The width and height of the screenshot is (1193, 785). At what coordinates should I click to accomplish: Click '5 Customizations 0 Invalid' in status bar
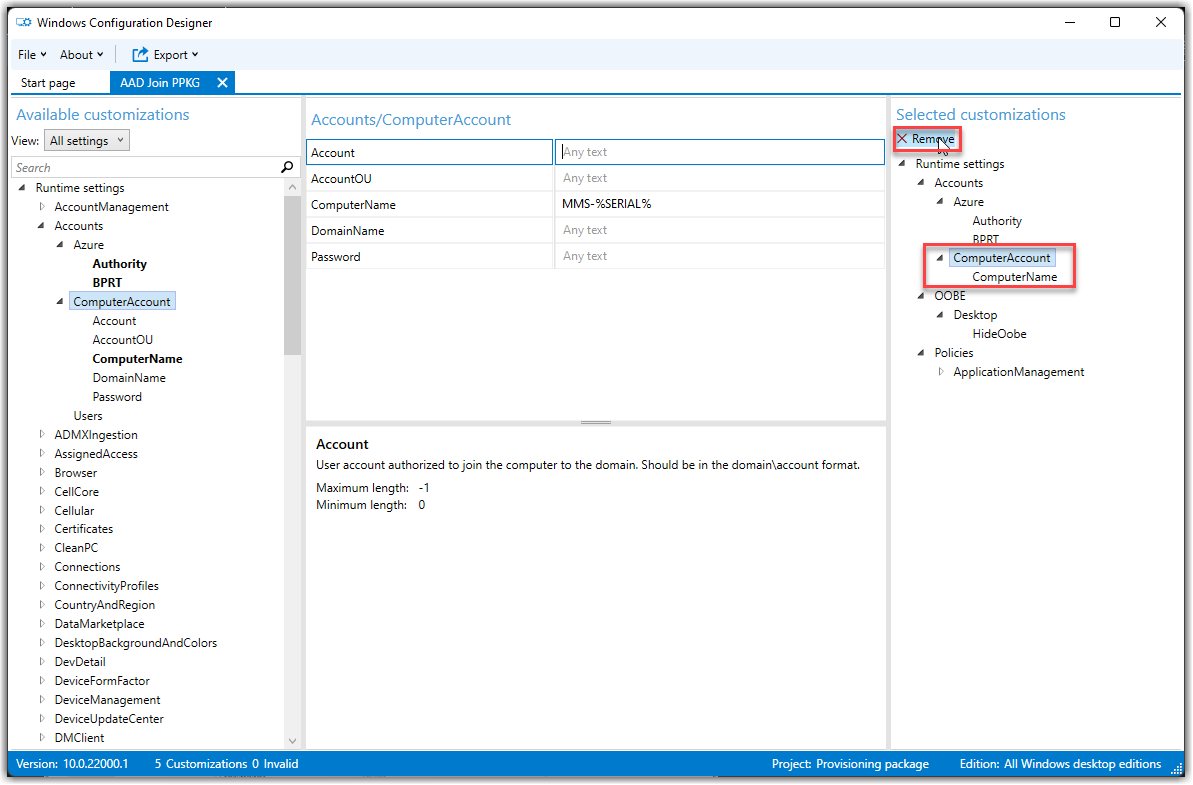[x=226, y=764]
